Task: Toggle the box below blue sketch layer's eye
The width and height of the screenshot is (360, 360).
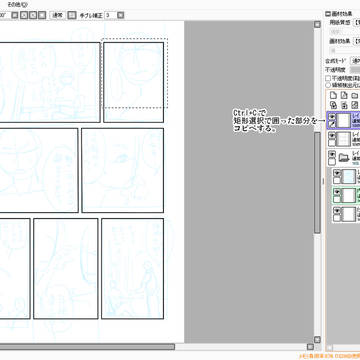Action: click(x=337, y=181)
